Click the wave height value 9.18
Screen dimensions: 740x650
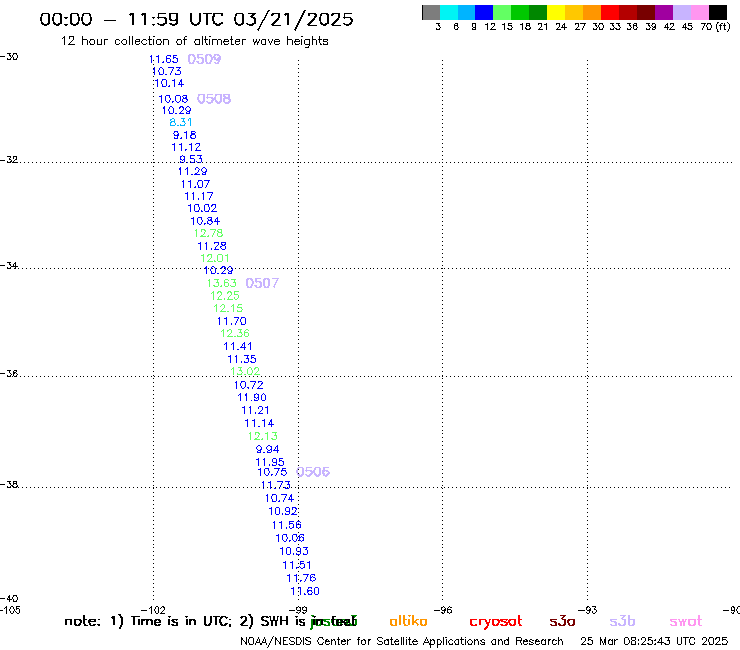pos(185,135)
